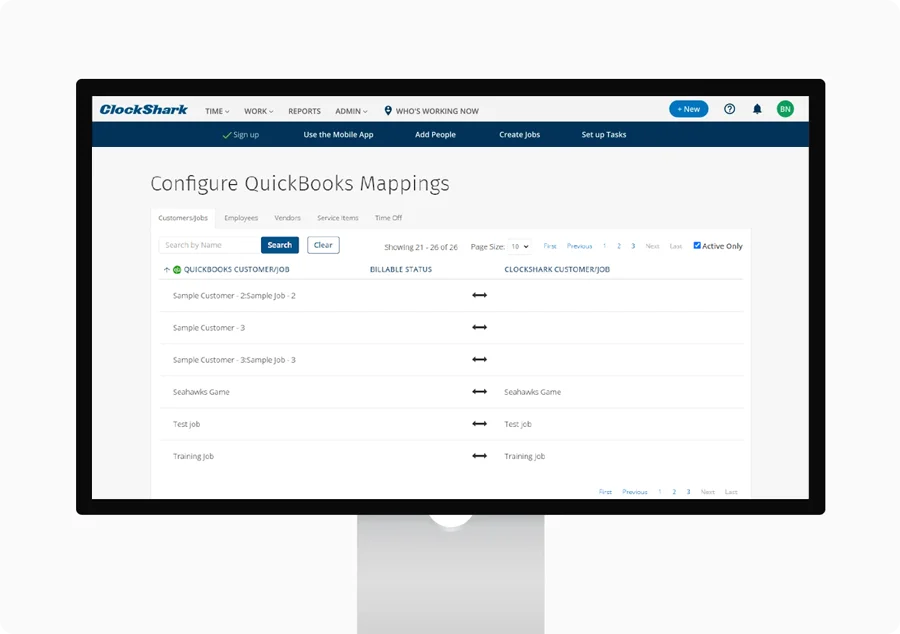Switch to the Time Off tab
This screenshot has width=900, height=634.
click(389, 218)
